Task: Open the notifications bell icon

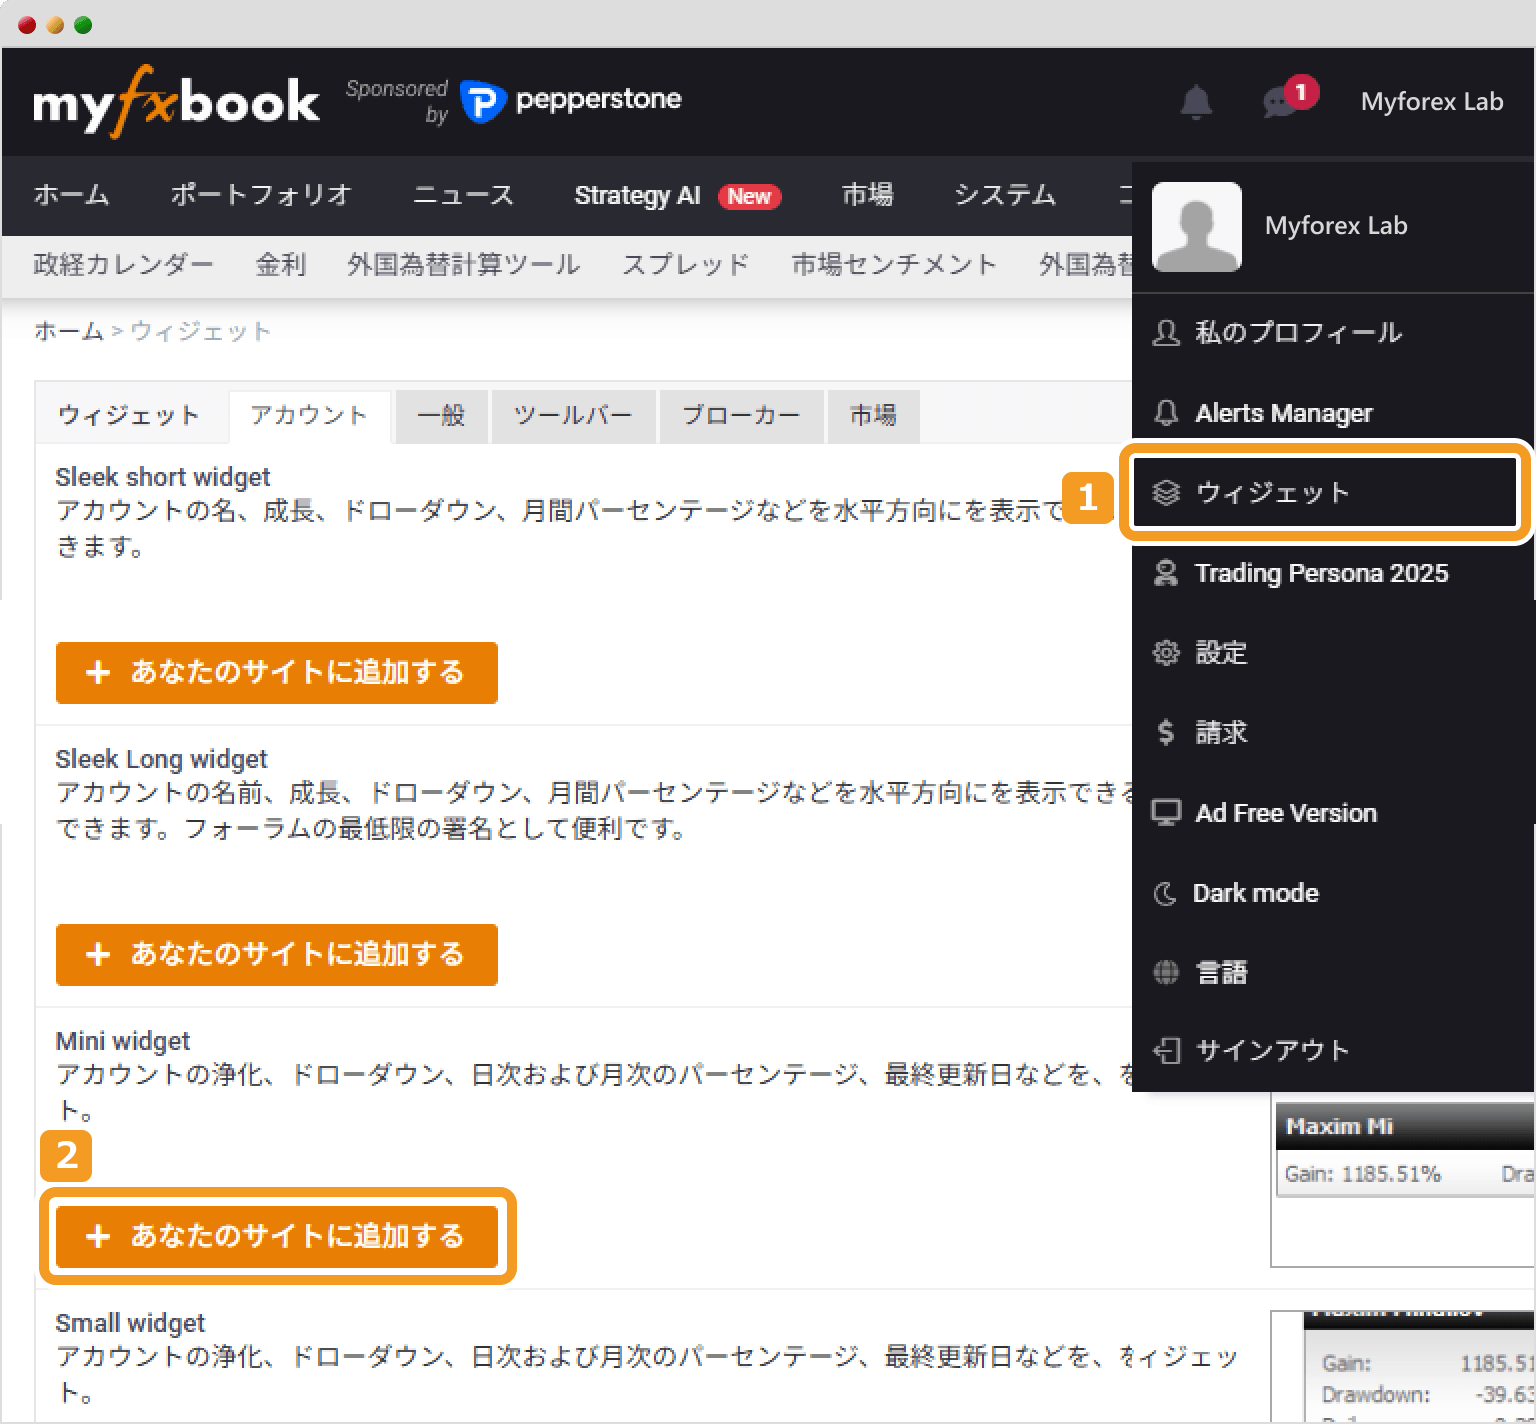Action: pyautogui.click(x=1196, y=101)
